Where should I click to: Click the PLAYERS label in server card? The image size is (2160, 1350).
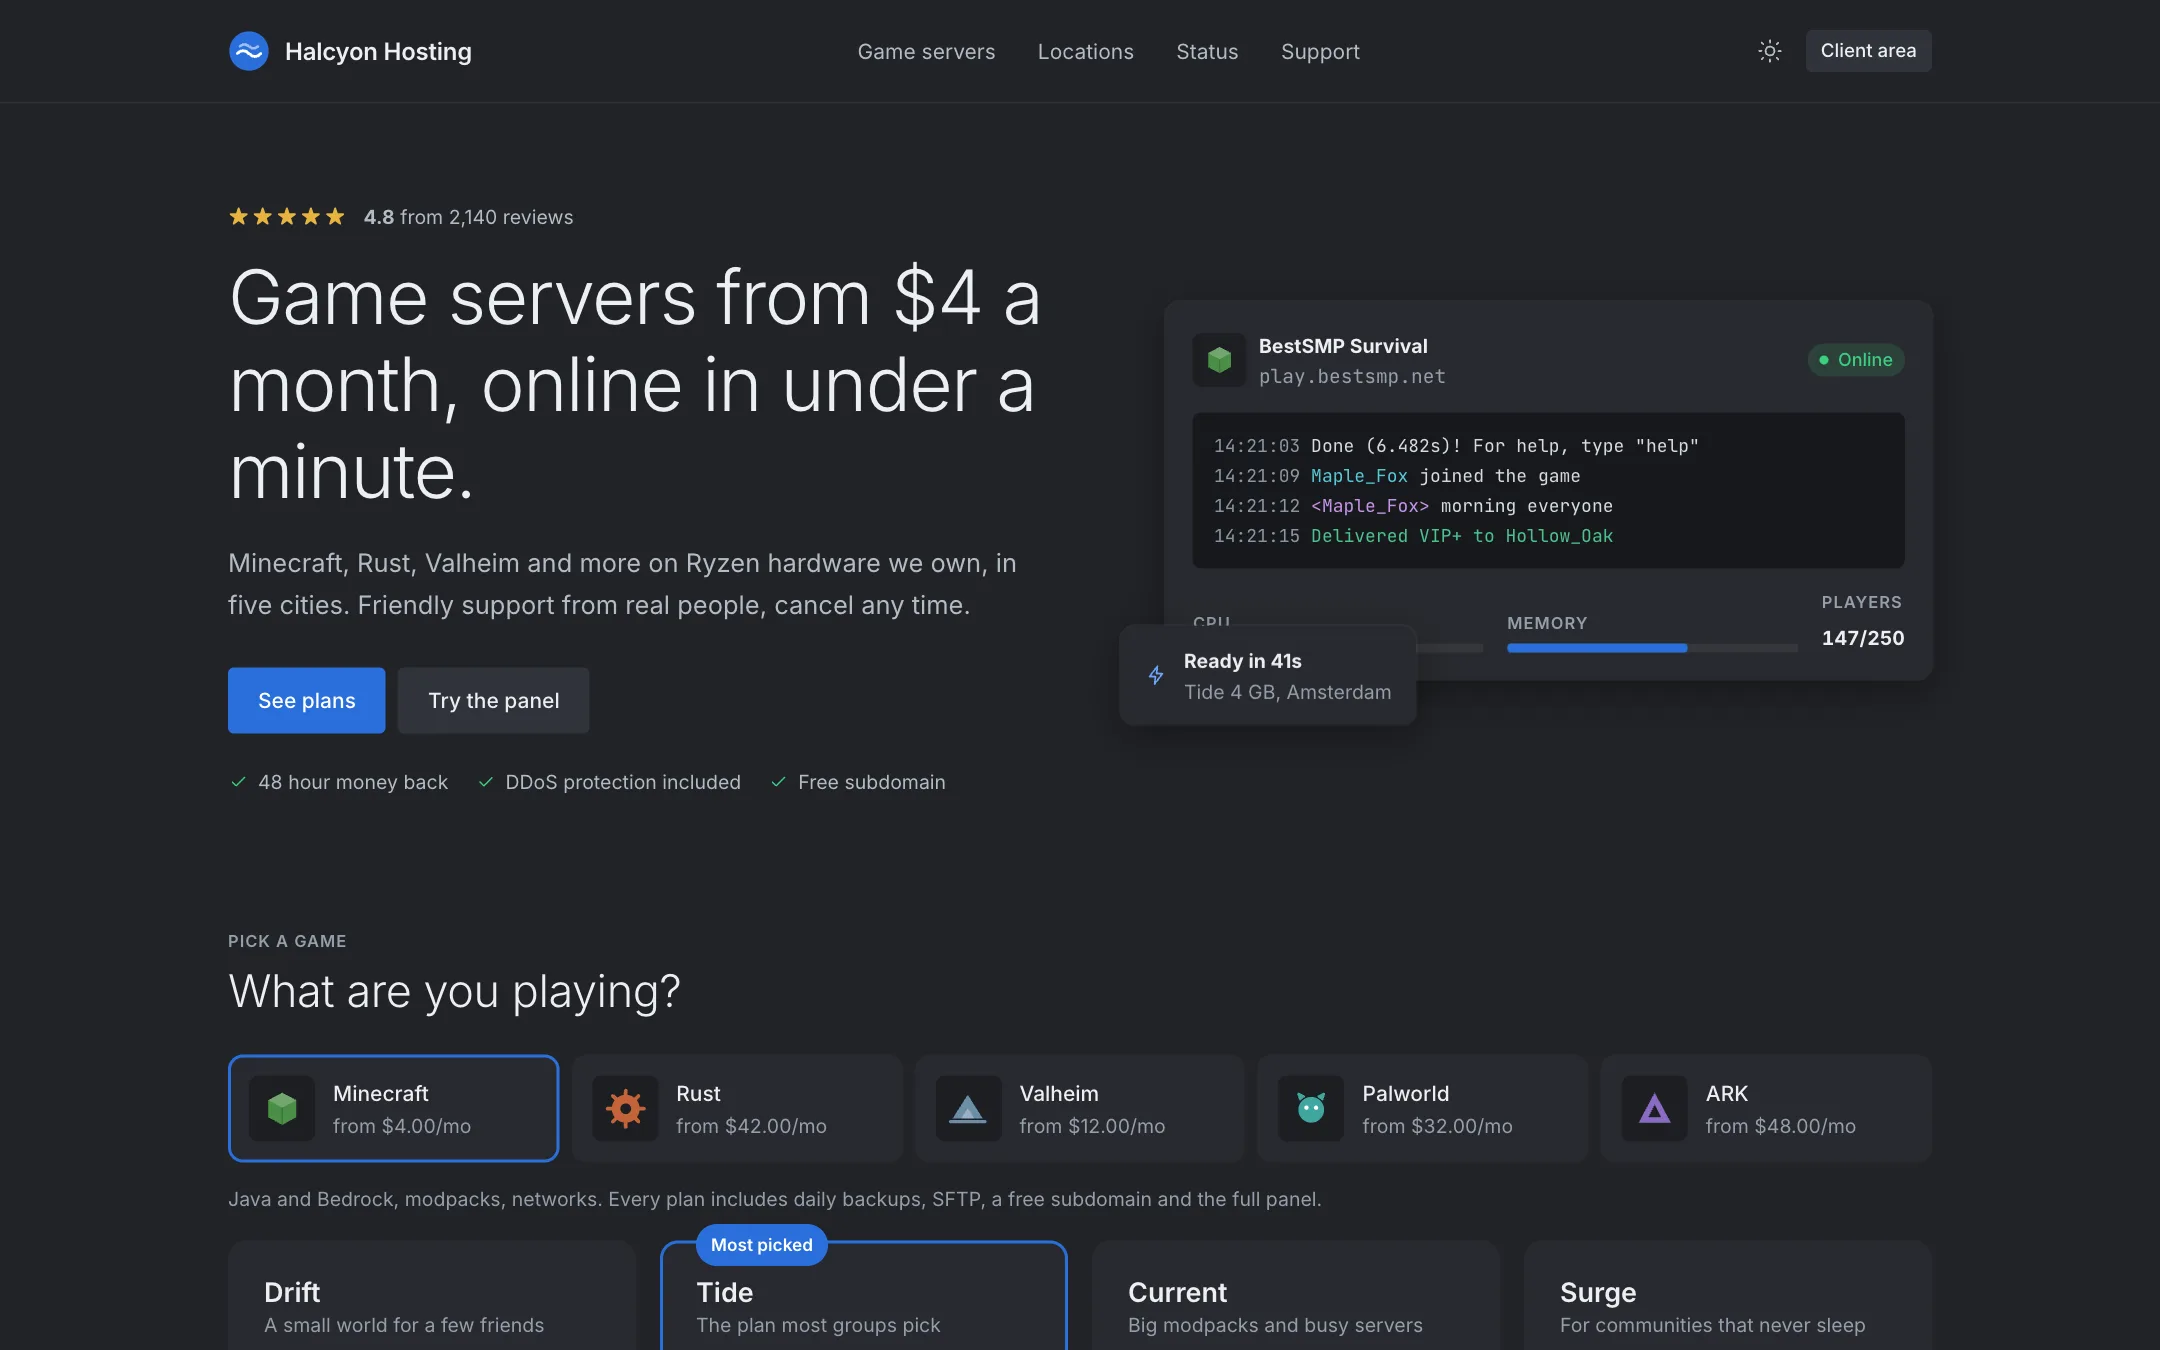1862,602
